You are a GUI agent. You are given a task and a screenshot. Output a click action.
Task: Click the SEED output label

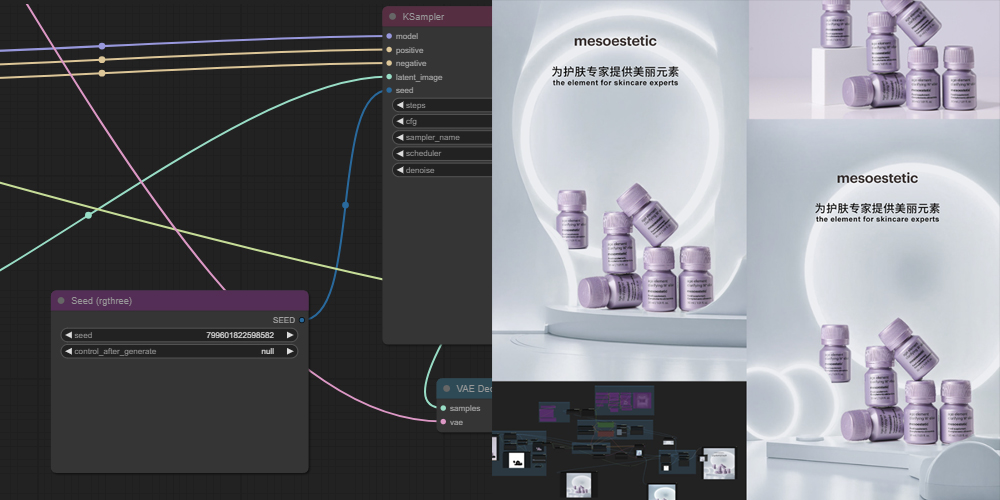[284, 320]
